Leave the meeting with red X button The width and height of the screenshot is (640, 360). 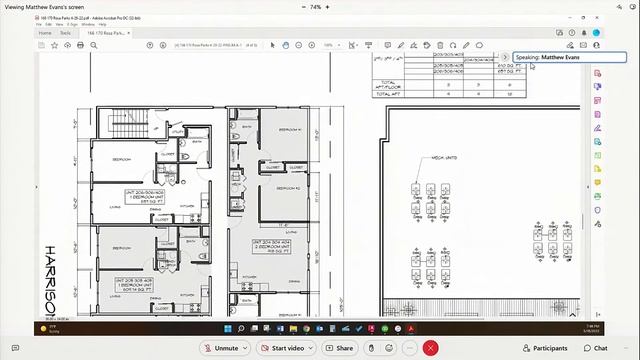point(430,348)
